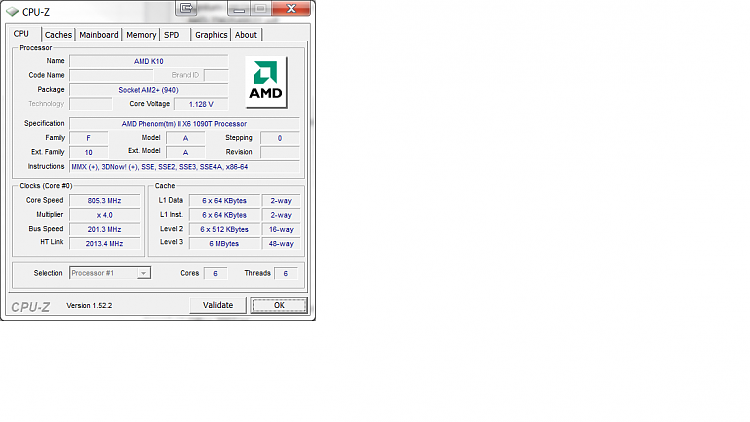Open the Graphics tab

211,35
